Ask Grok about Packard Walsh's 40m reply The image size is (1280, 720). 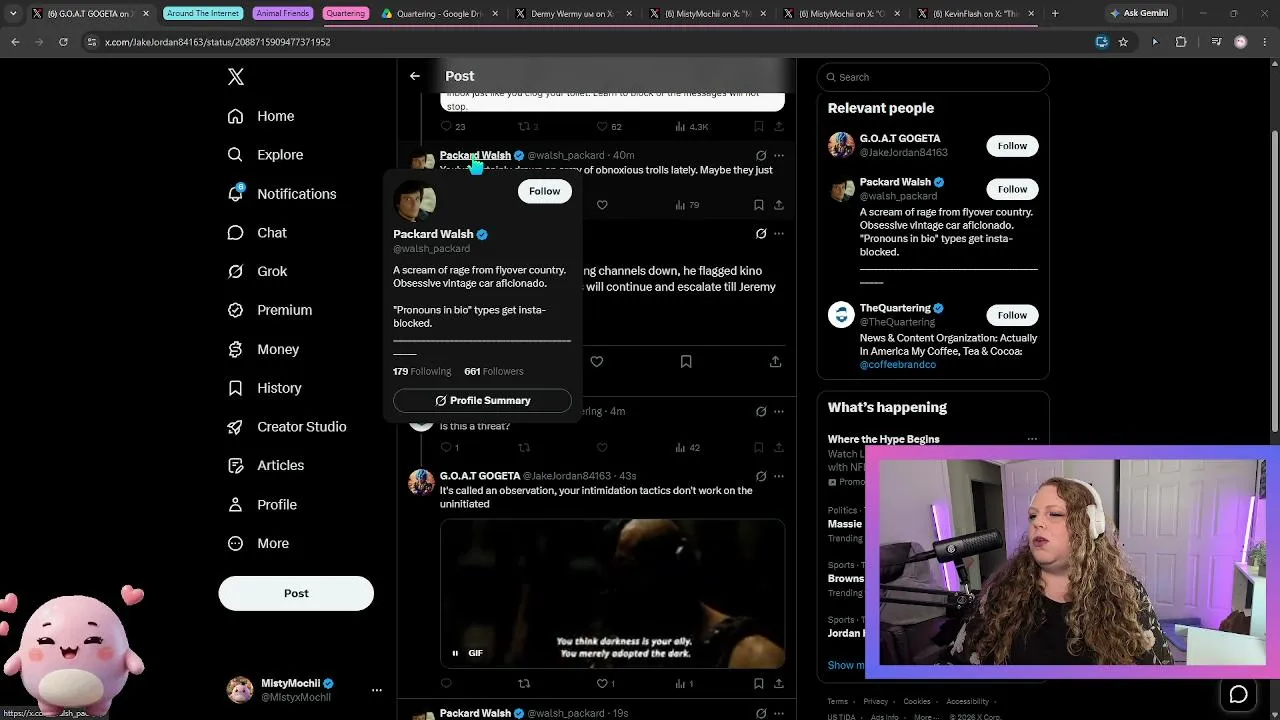coord(761,156)
